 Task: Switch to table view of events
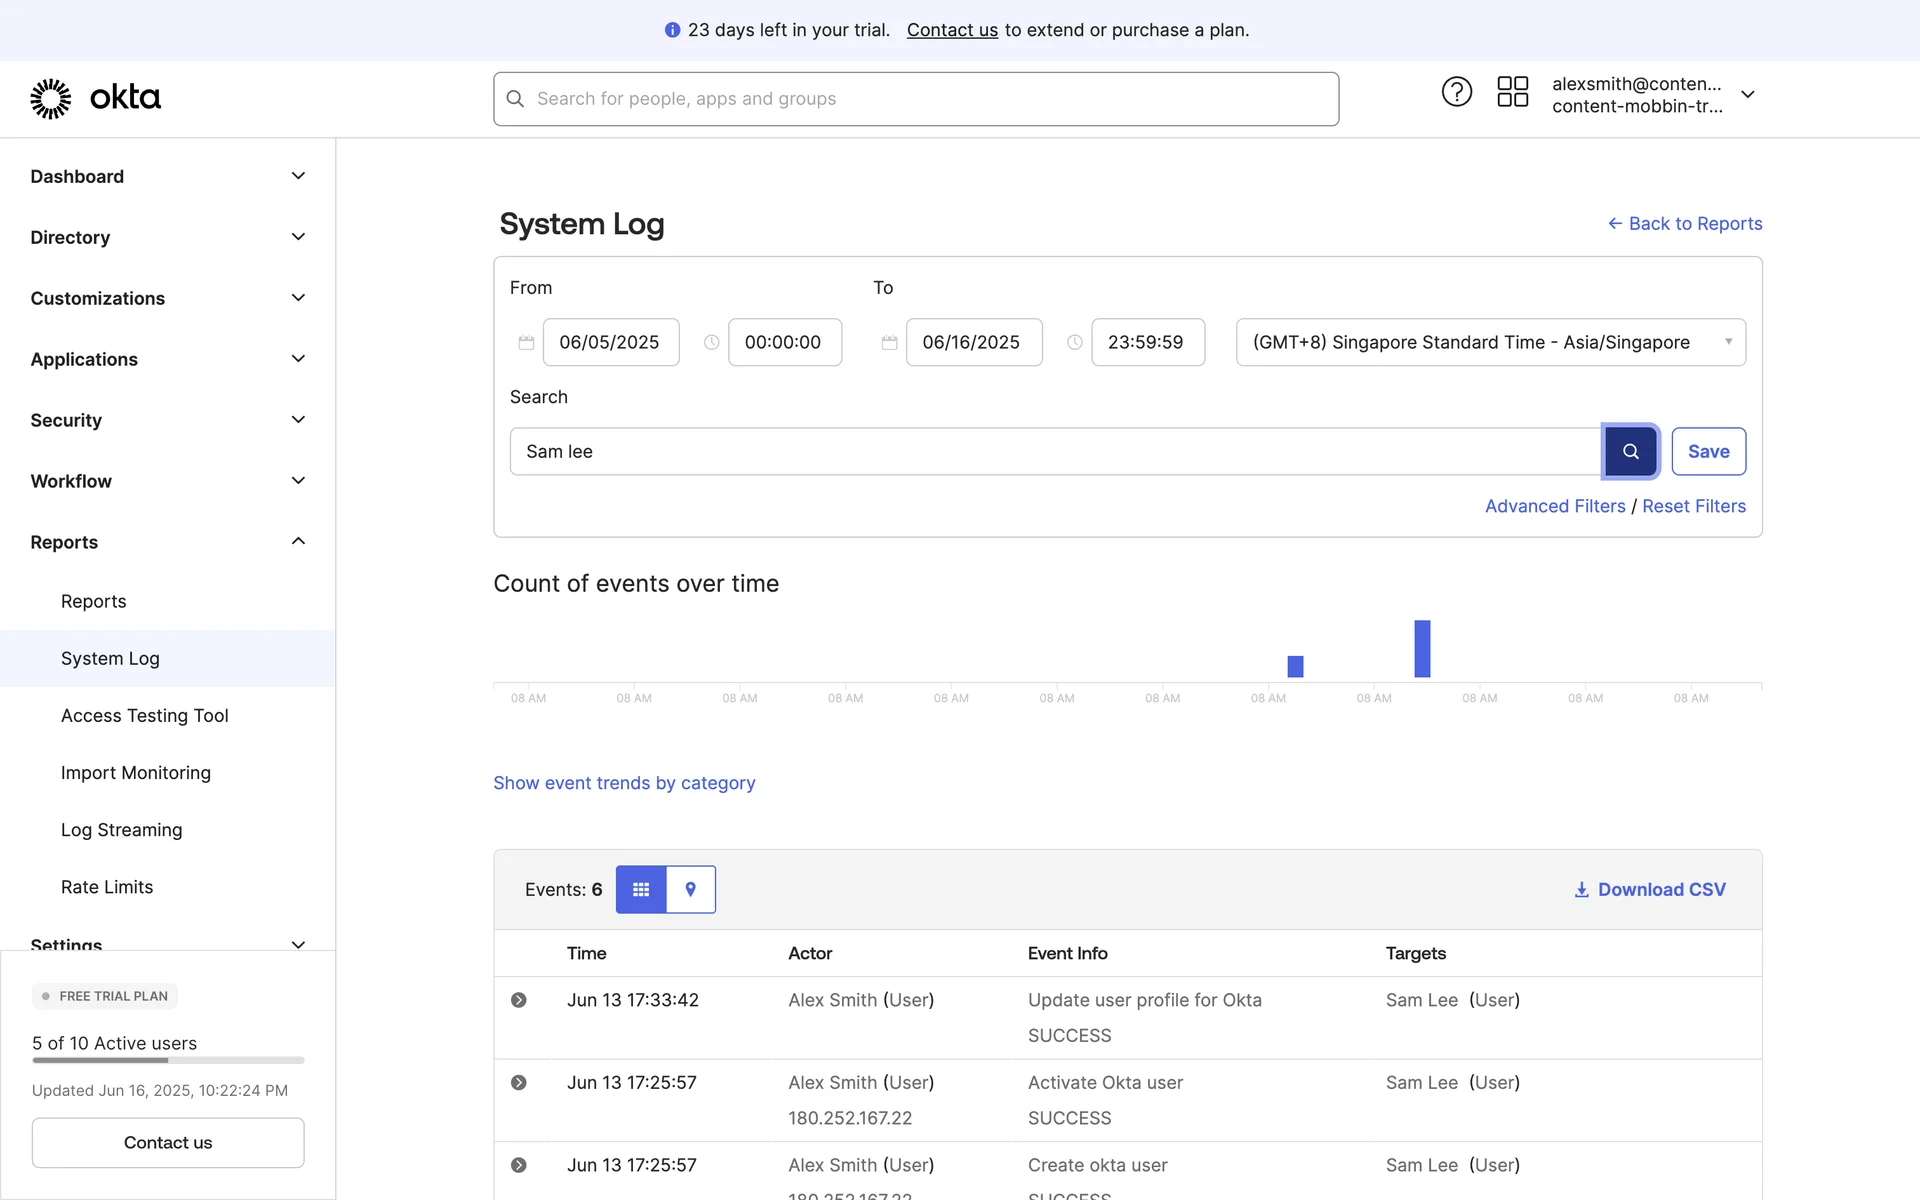pyautogui.click(x=641, y=889)
